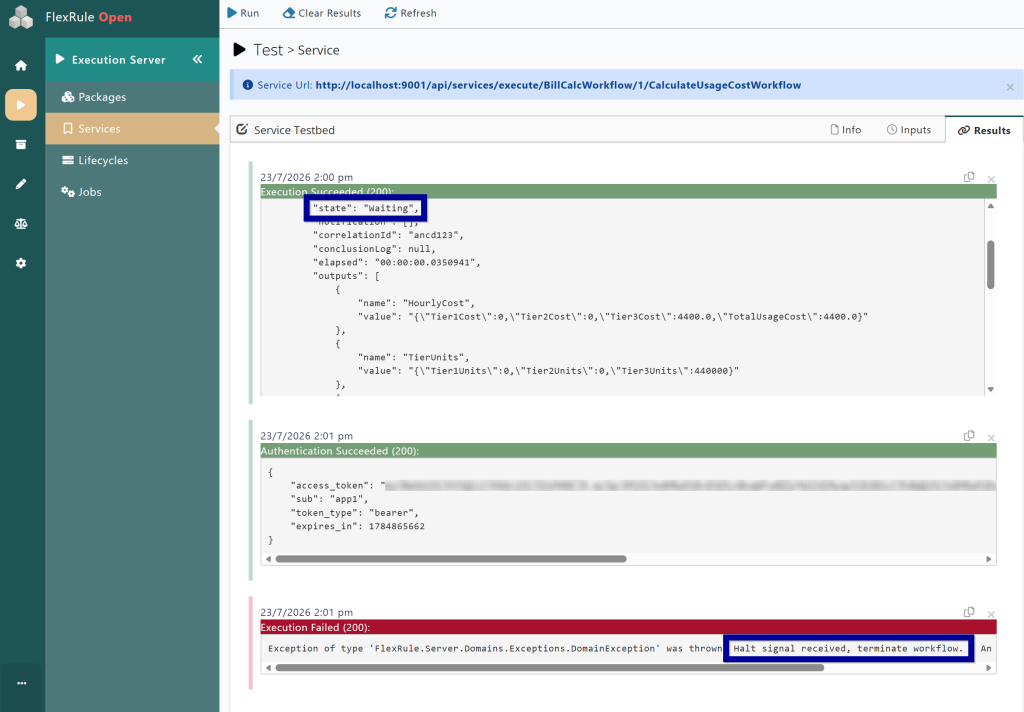Screen dimensions: 1024x712
Task: Click scroll-down arrow in Execution Succeeded output
Action: (x=991, y=389)
